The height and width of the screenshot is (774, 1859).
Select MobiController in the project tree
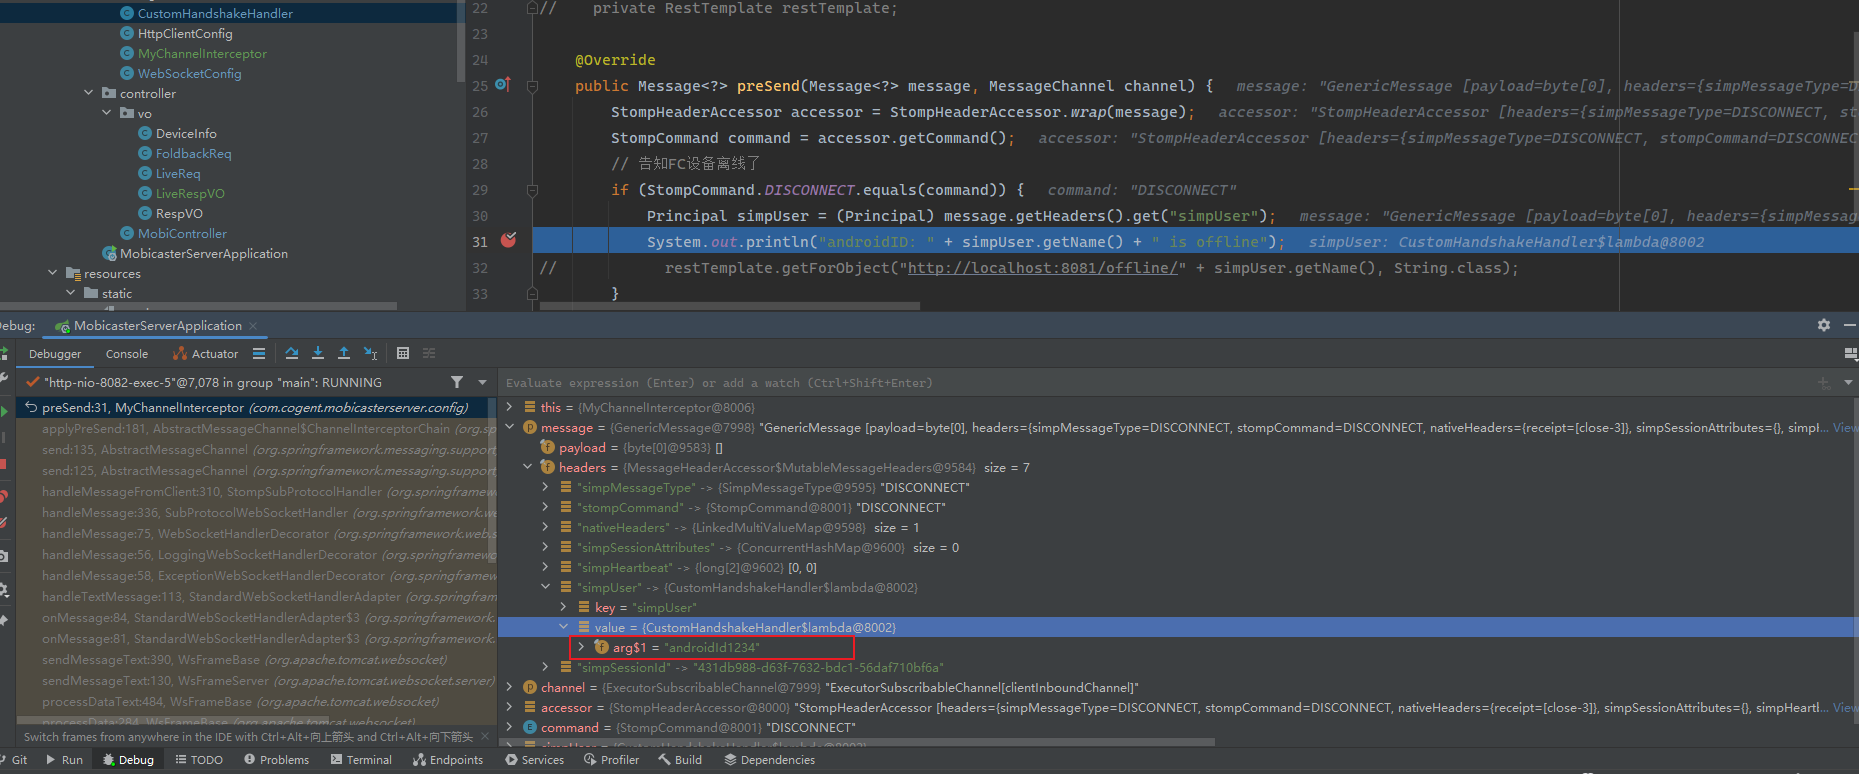(x=182, y=233)
